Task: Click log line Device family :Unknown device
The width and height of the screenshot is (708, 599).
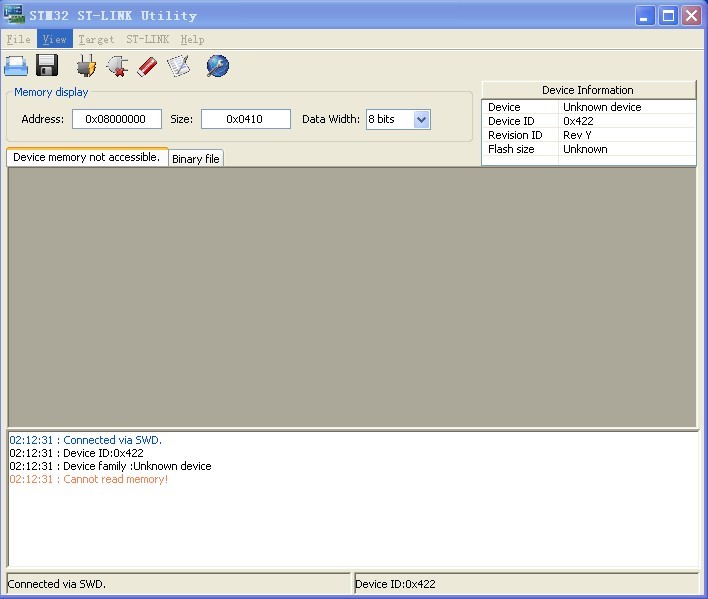Action: 110,466
